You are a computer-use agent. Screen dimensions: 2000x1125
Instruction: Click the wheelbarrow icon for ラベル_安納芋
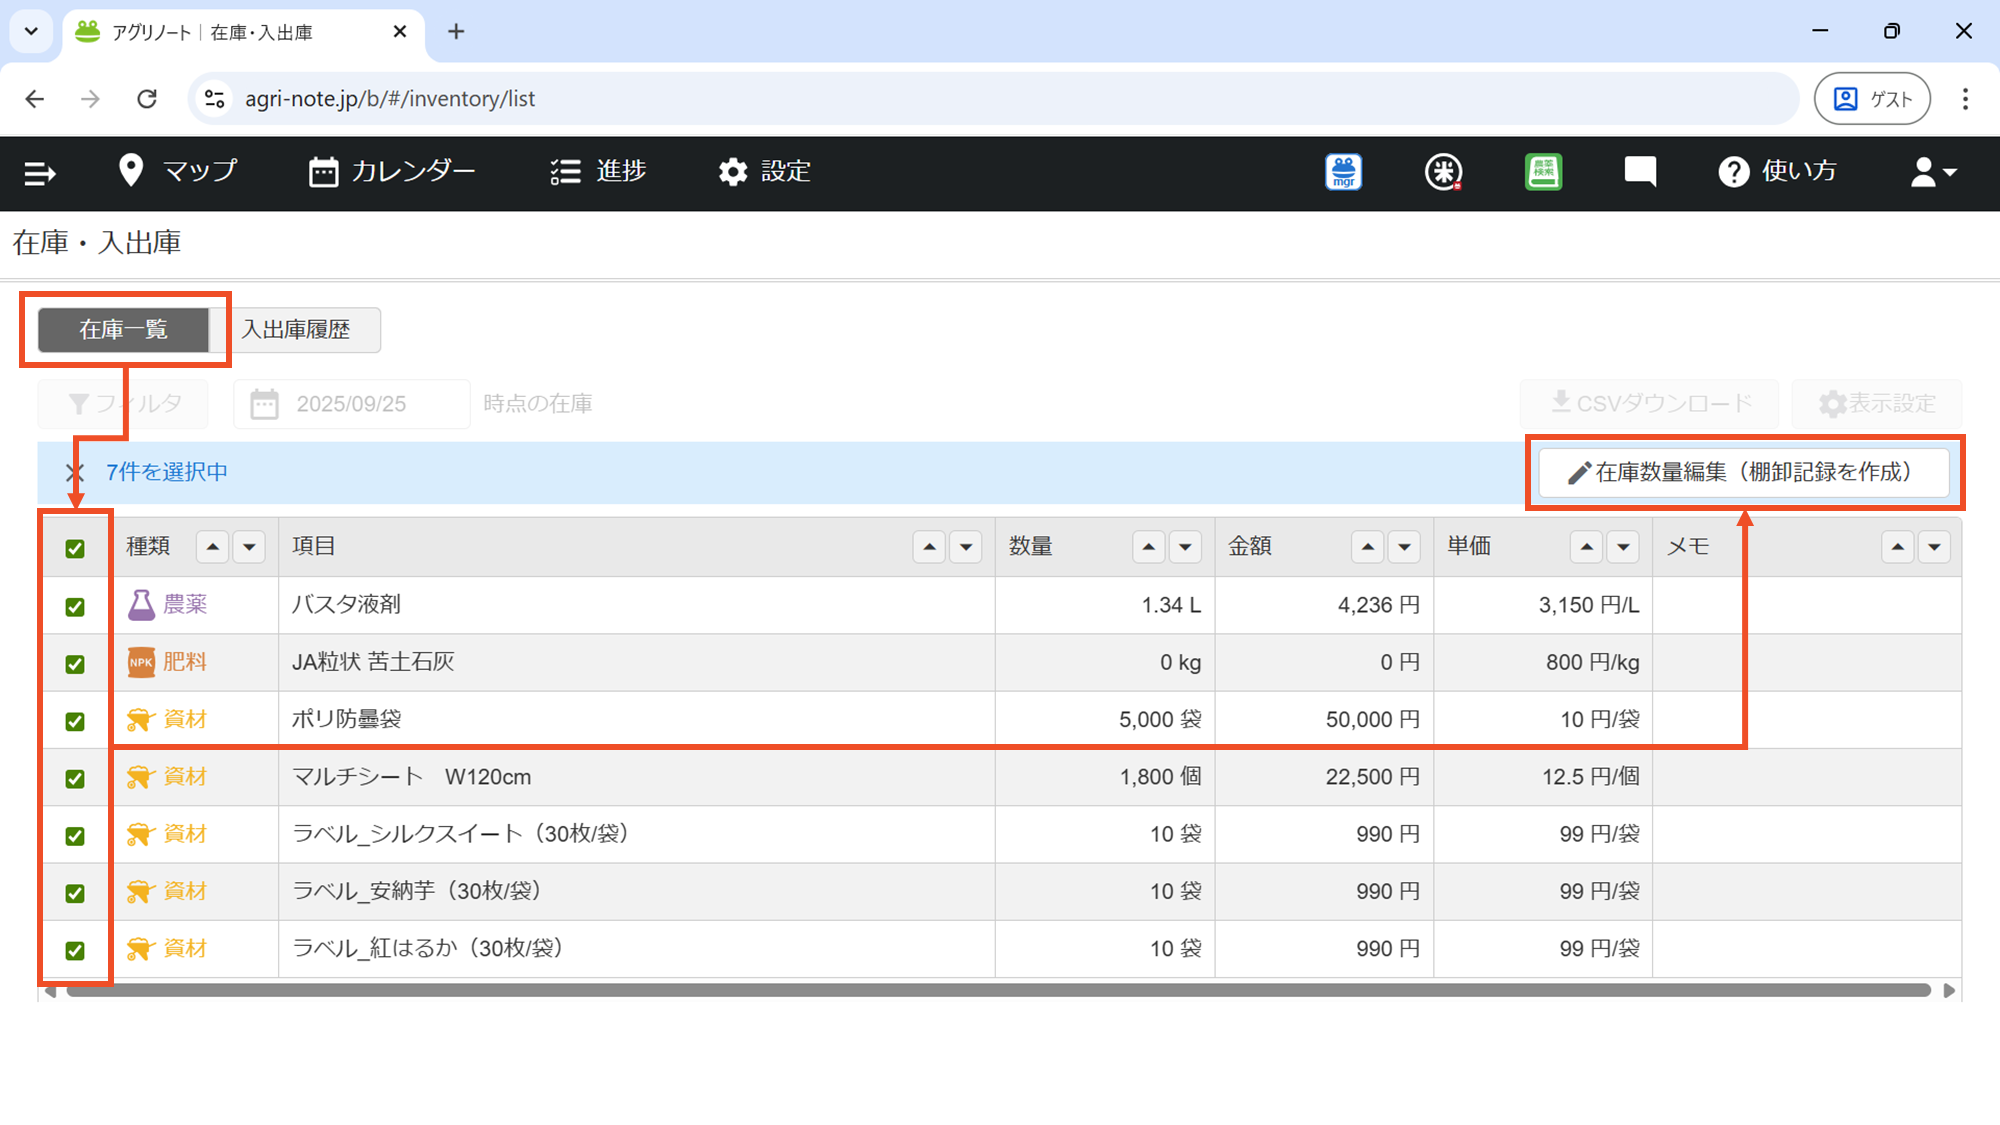tap(139, 891)
